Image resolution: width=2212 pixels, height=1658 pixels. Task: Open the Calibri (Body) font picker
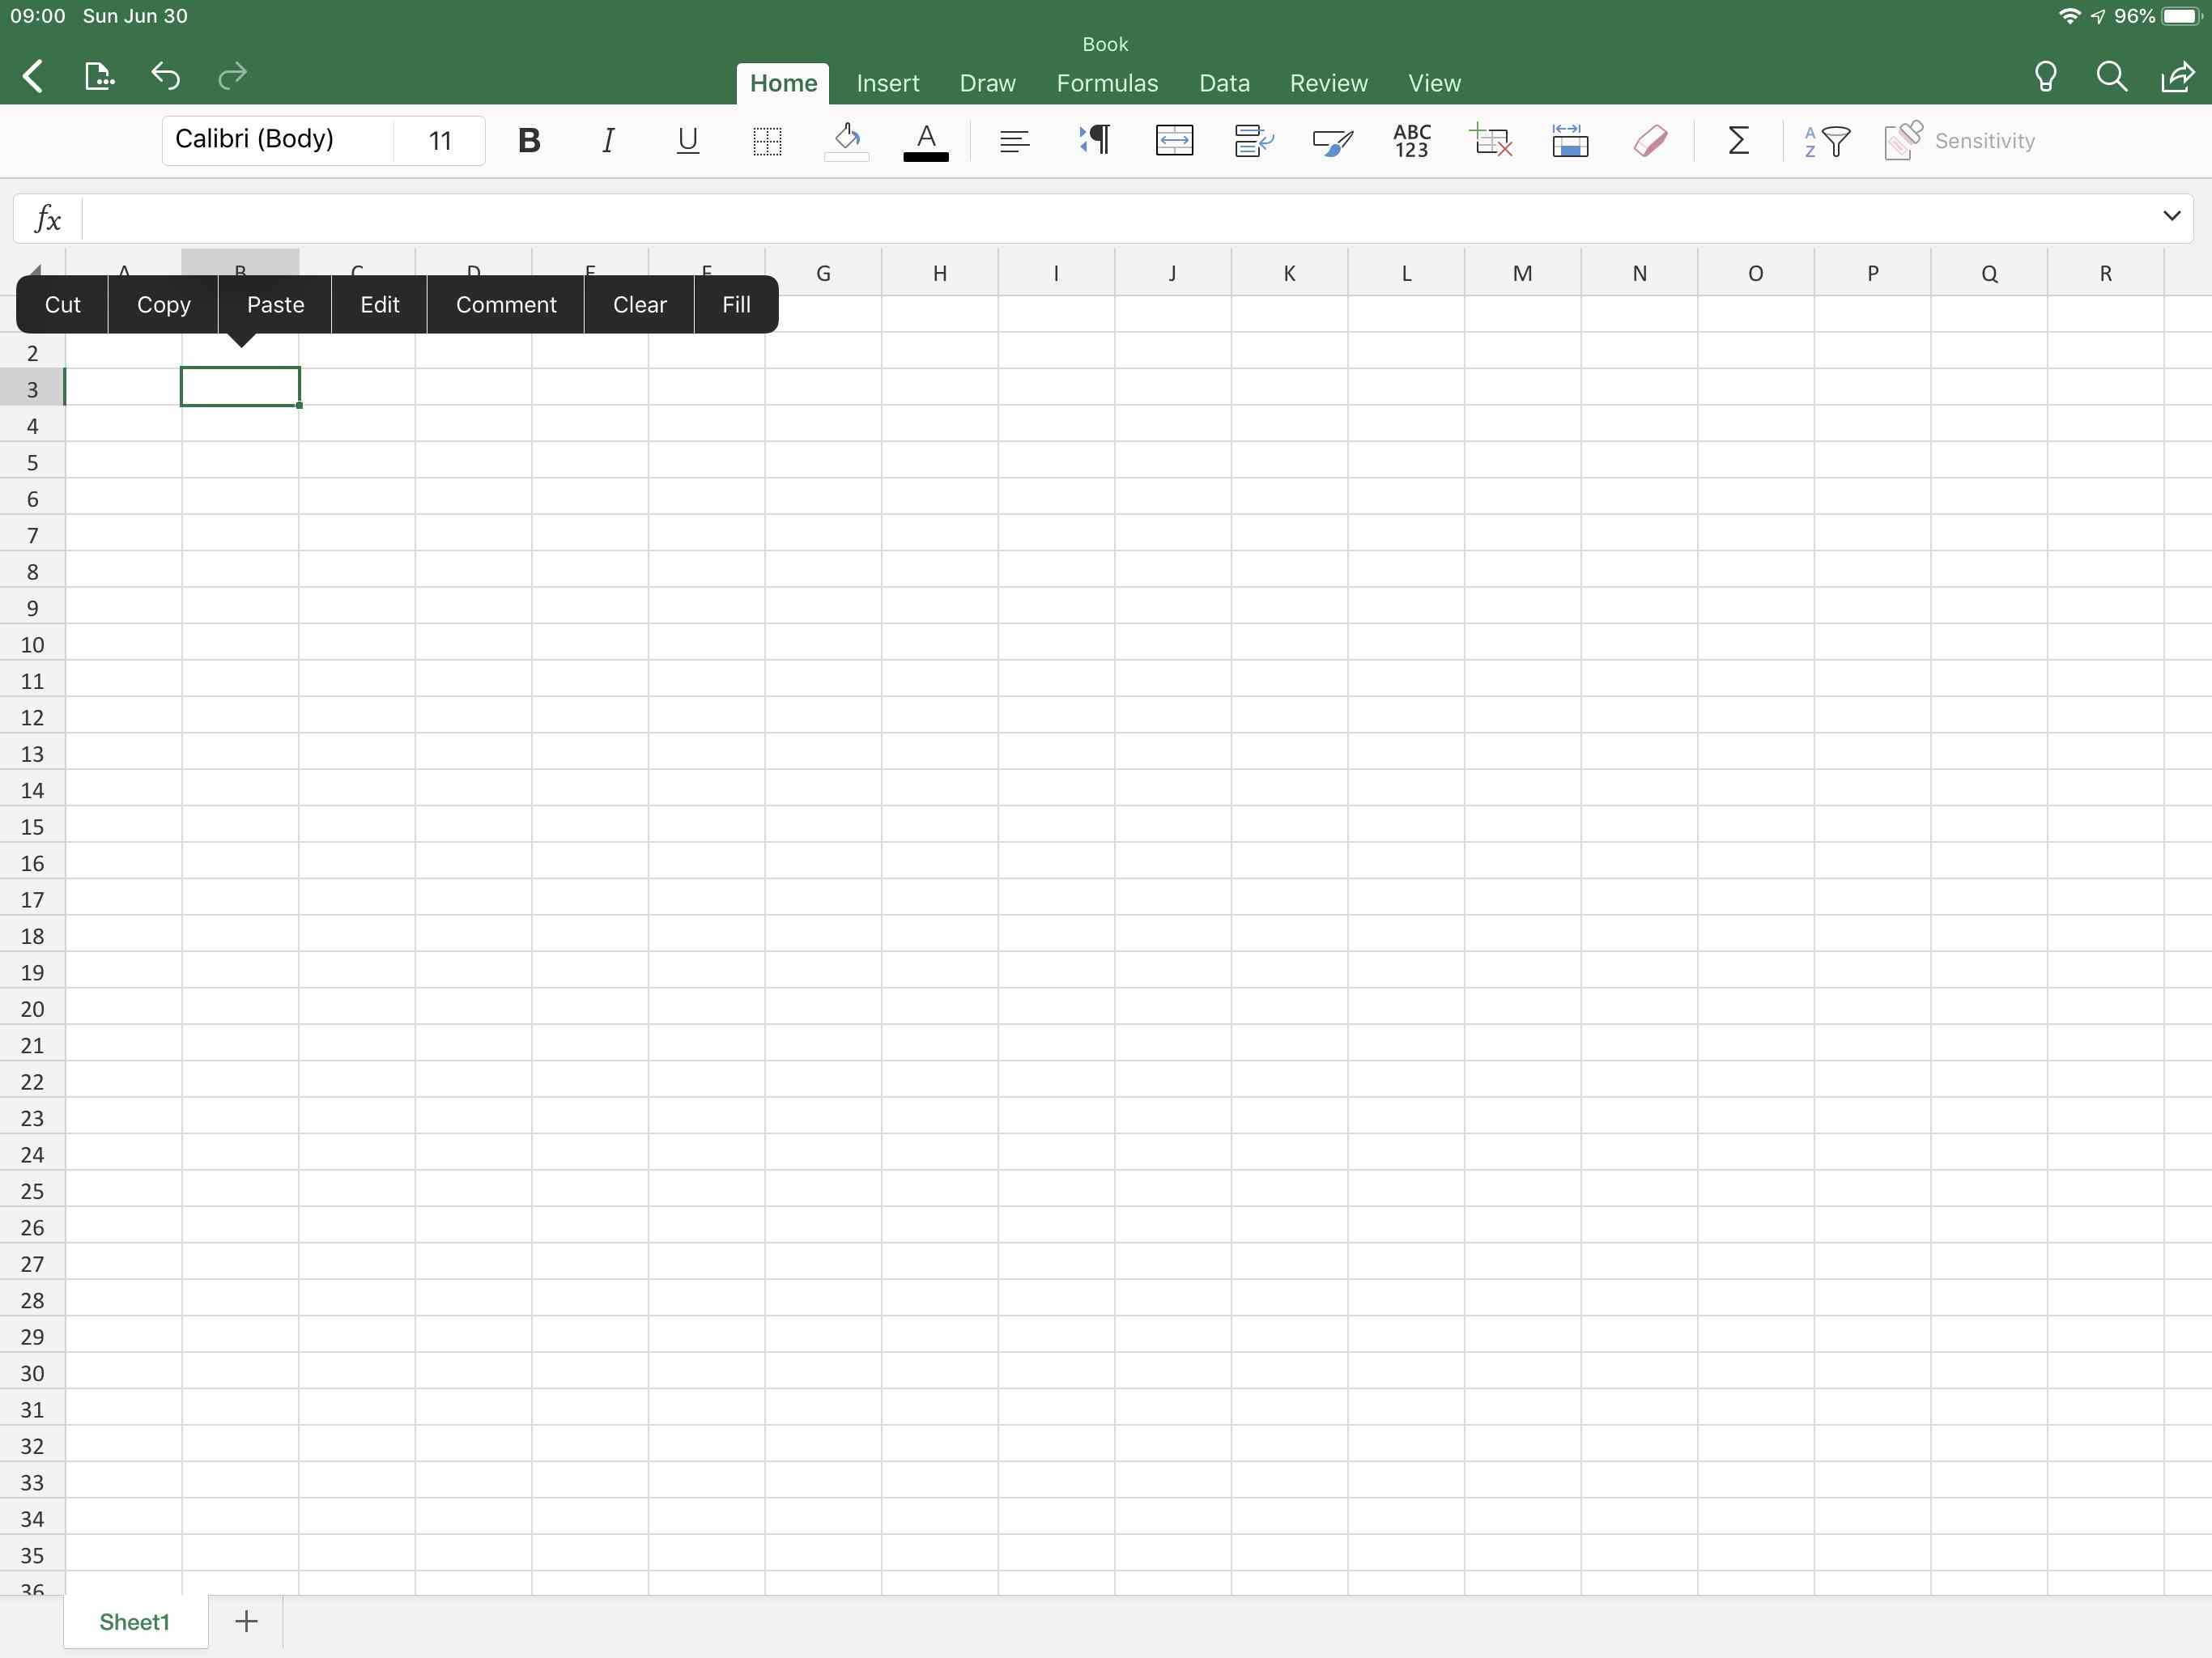pyautogui.click(x=278, y=140)
